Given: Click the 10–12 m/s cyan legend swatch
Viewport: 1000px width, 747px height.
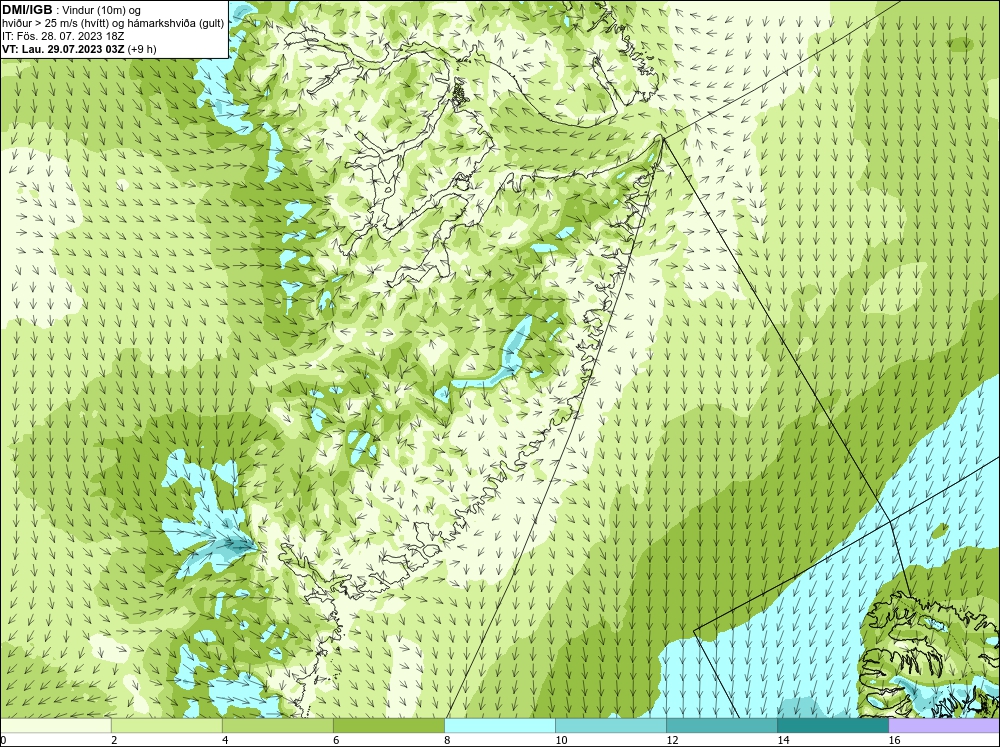Looking at the screenshot, I should [x=611, y=725].
